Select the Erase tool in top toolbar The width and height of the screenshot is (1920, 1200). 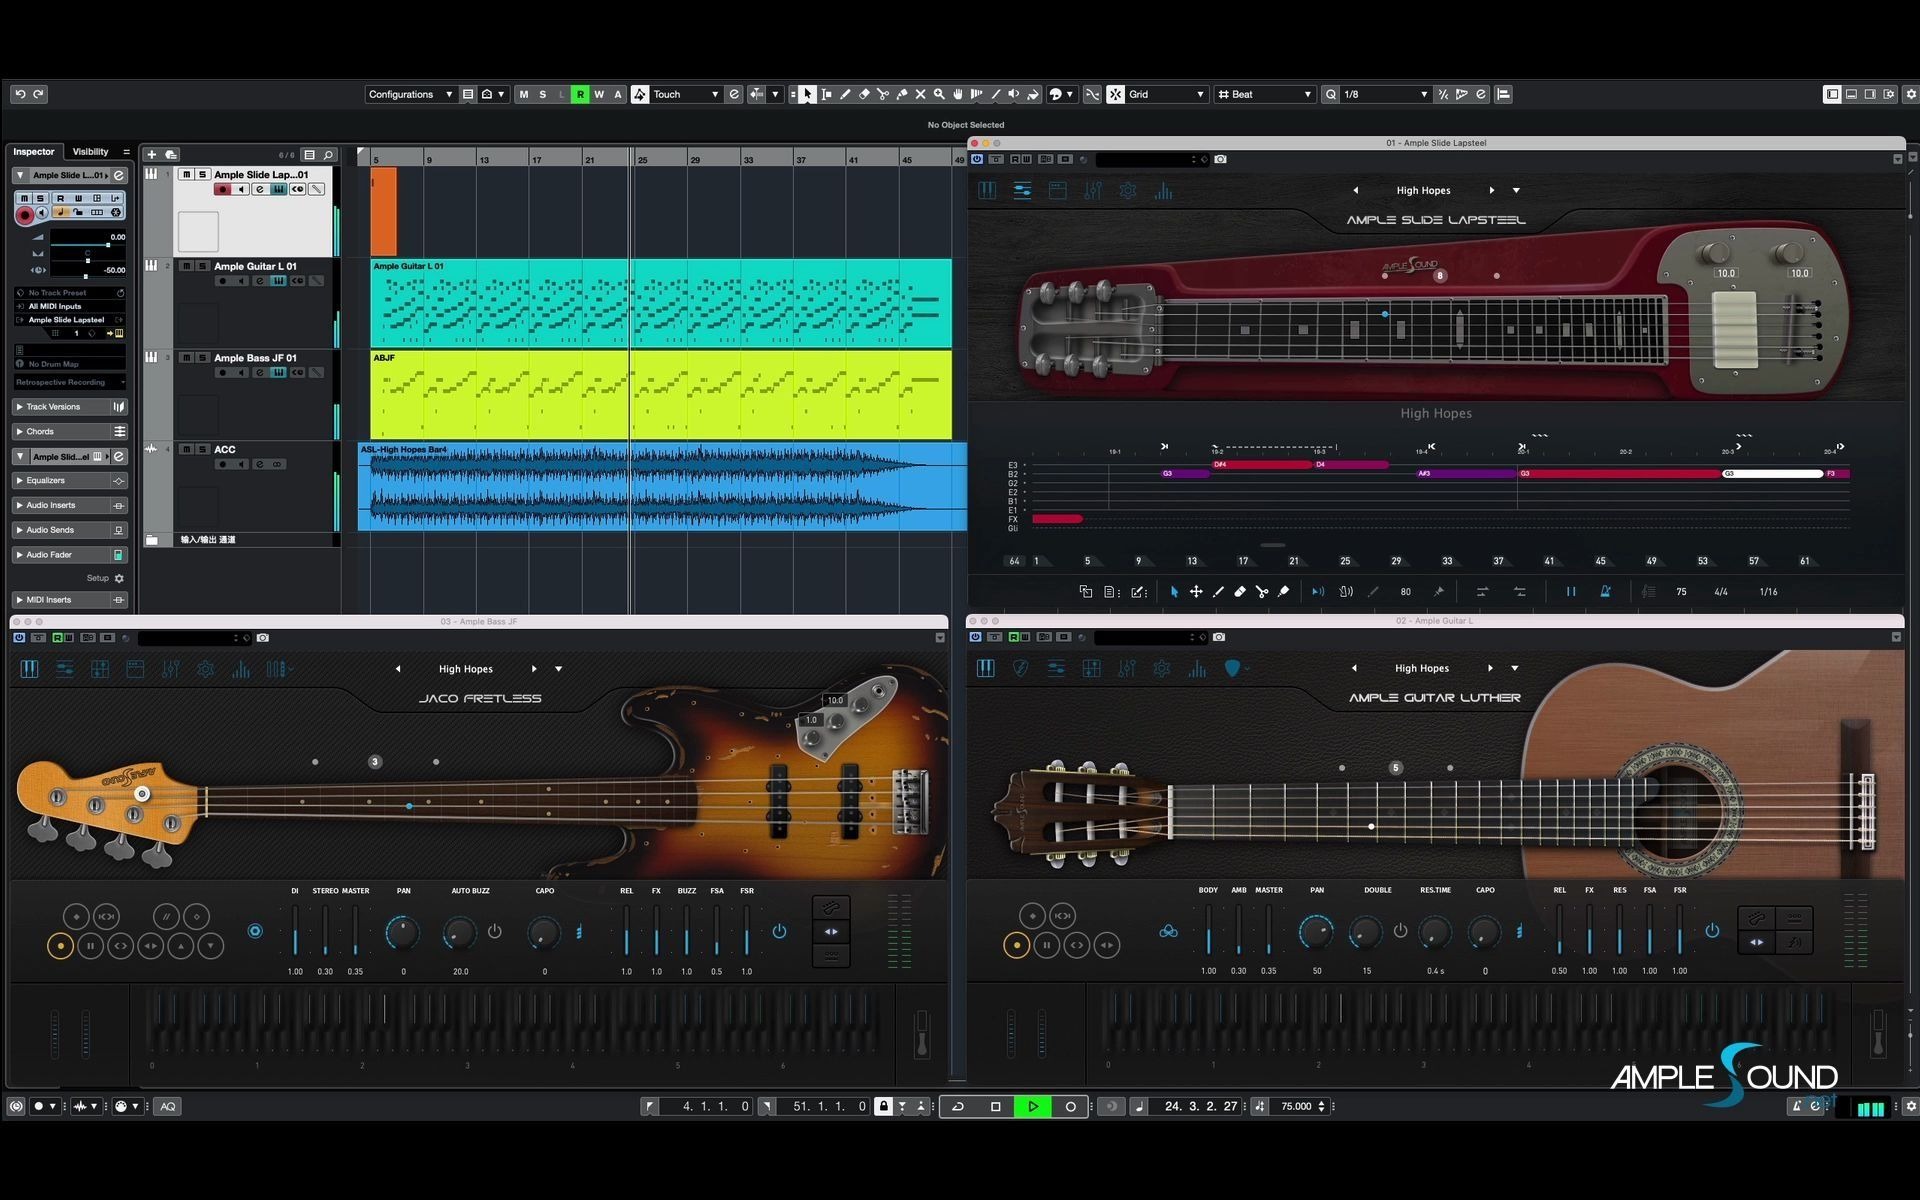(864, 94)
